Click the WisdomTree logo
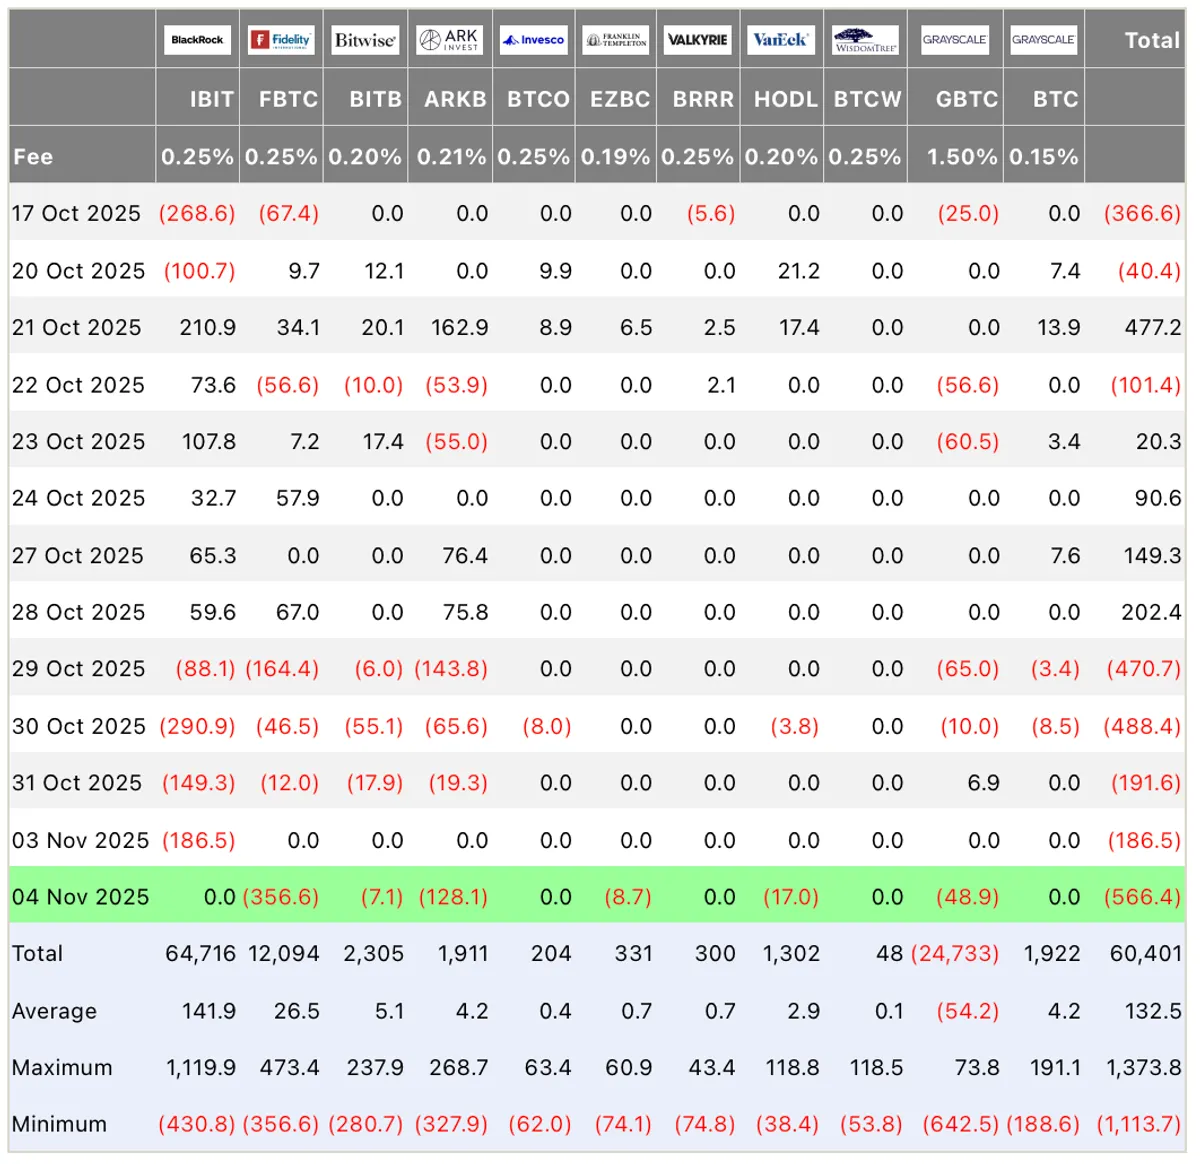Screen dimensions: 1200x1164 click(x=866, y=40)
